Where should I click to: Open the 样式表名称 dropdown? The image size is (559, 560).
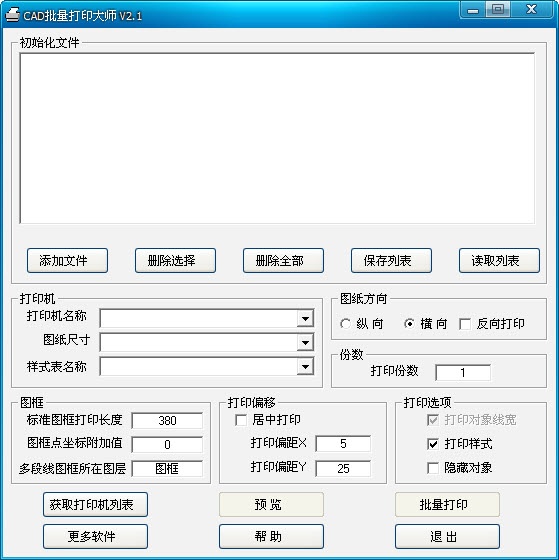pos(305,366)
